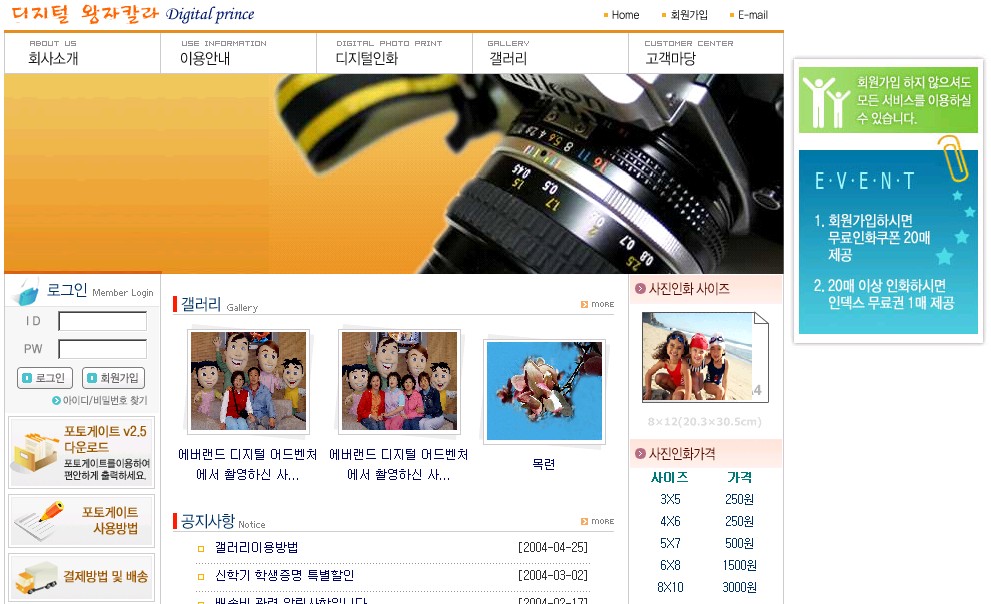991x604 pixels.
Task: Click the 8X10 size row
Action: point(670,587)
